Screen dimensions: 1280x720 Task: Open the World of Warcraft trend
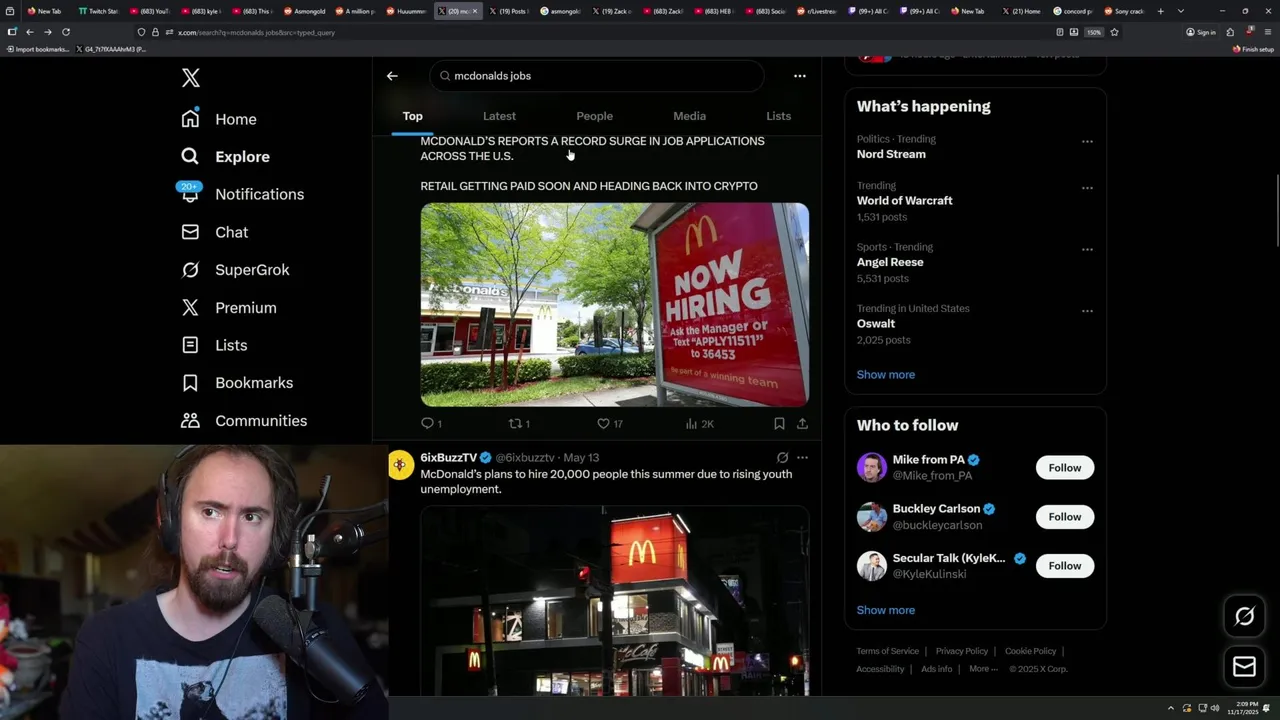click(x=904, y=200)
